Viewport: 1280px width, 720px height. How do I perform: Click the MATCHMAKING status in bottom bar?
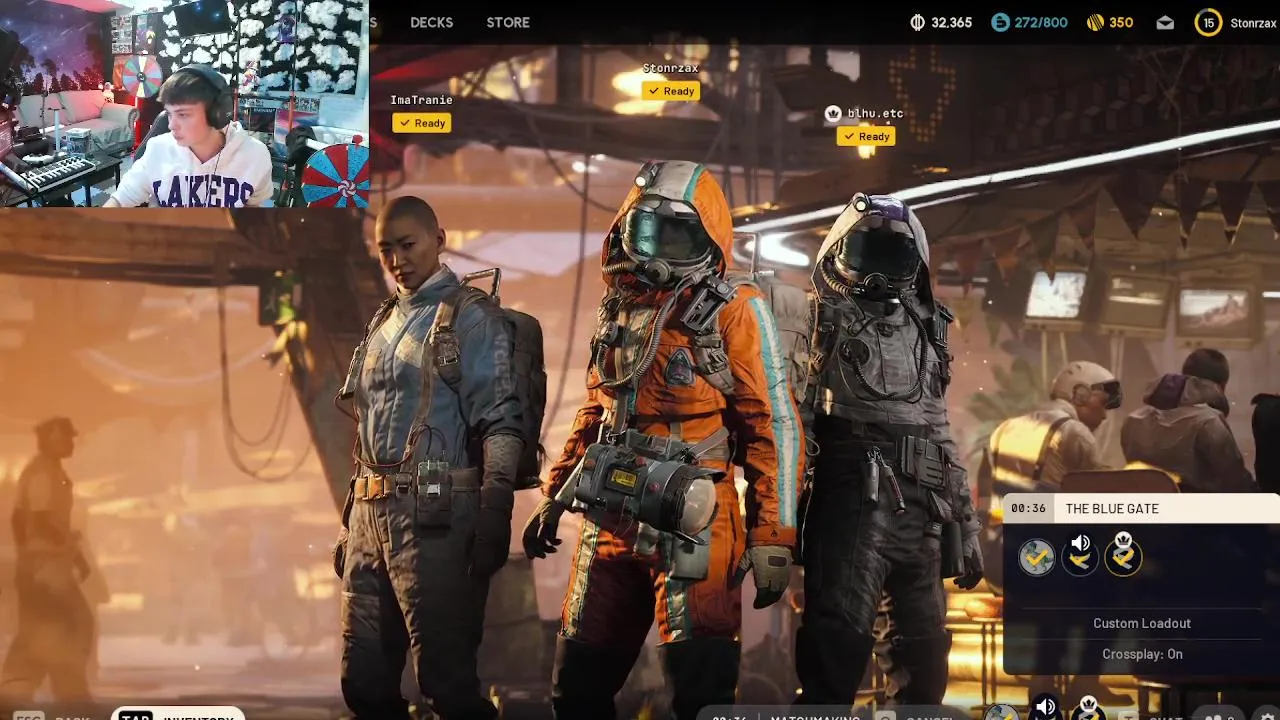(x=815, y=716)
